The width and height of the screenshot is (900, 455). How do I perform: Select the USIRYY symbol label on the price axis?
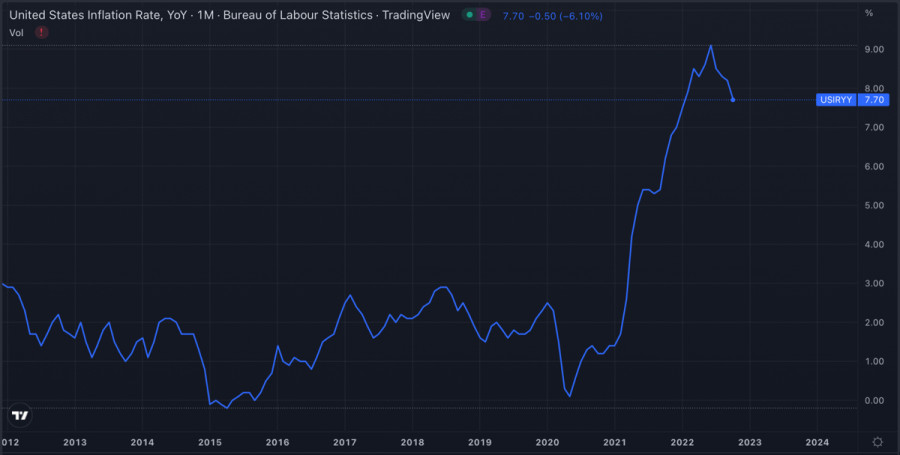[837, 100]
